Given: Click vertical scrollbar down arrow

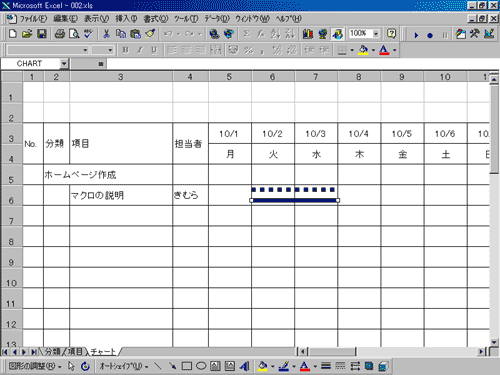Looking at the screenshot, I should (494, 342).
